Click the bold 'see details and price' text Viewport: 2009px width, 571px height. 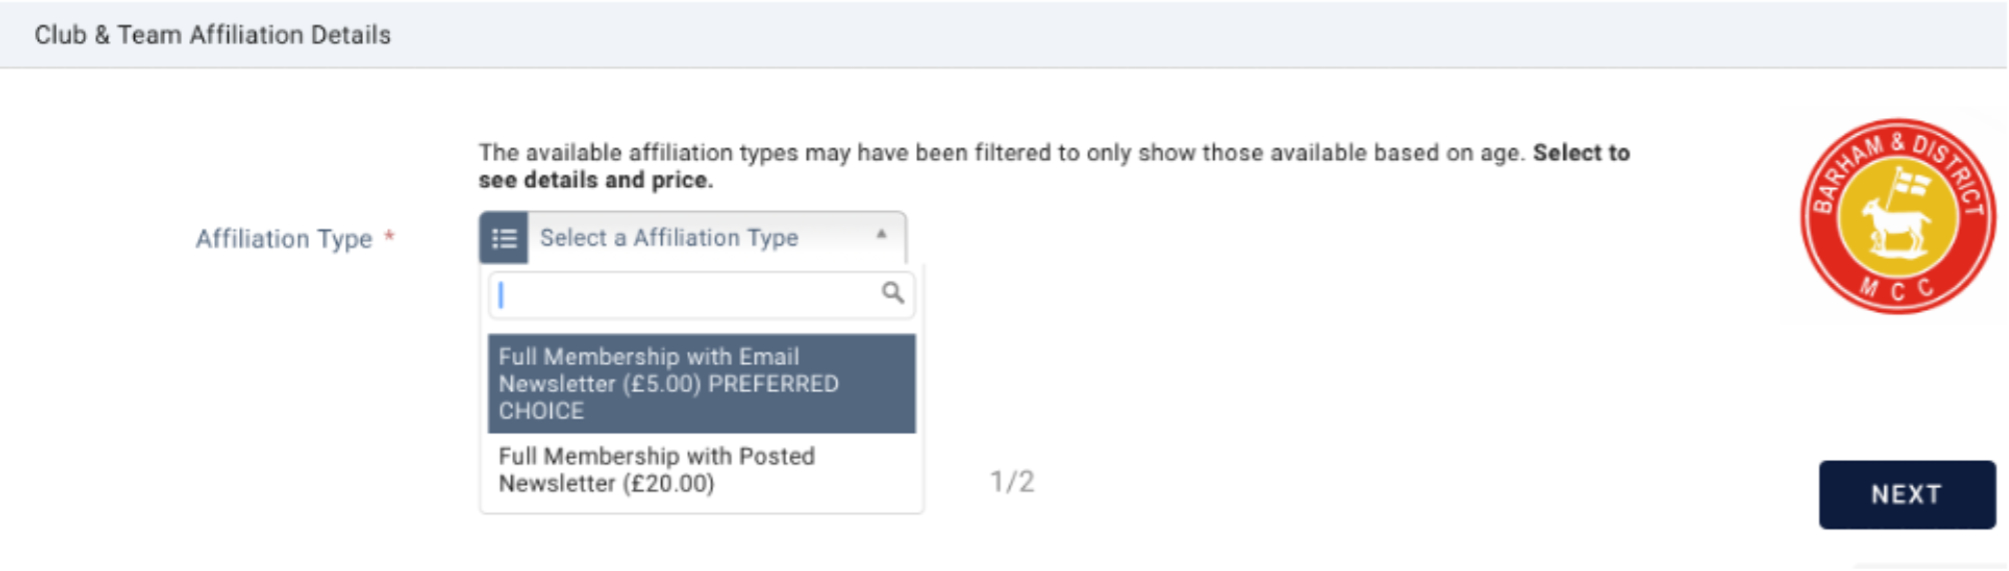click(595, 180)
